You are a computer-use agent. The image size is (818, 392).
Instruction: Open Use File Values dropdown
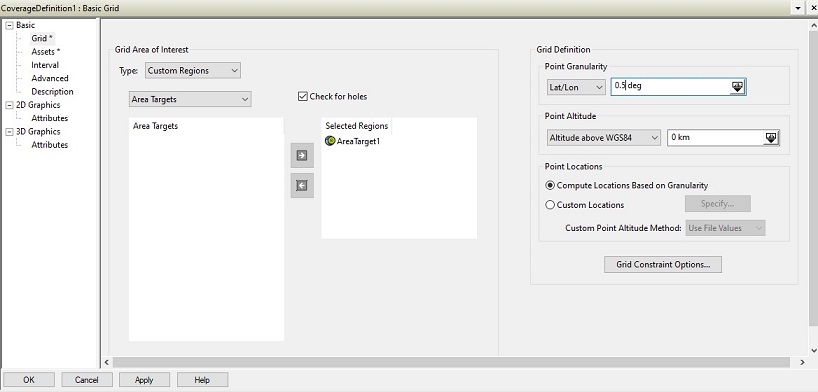pos(725,228)
